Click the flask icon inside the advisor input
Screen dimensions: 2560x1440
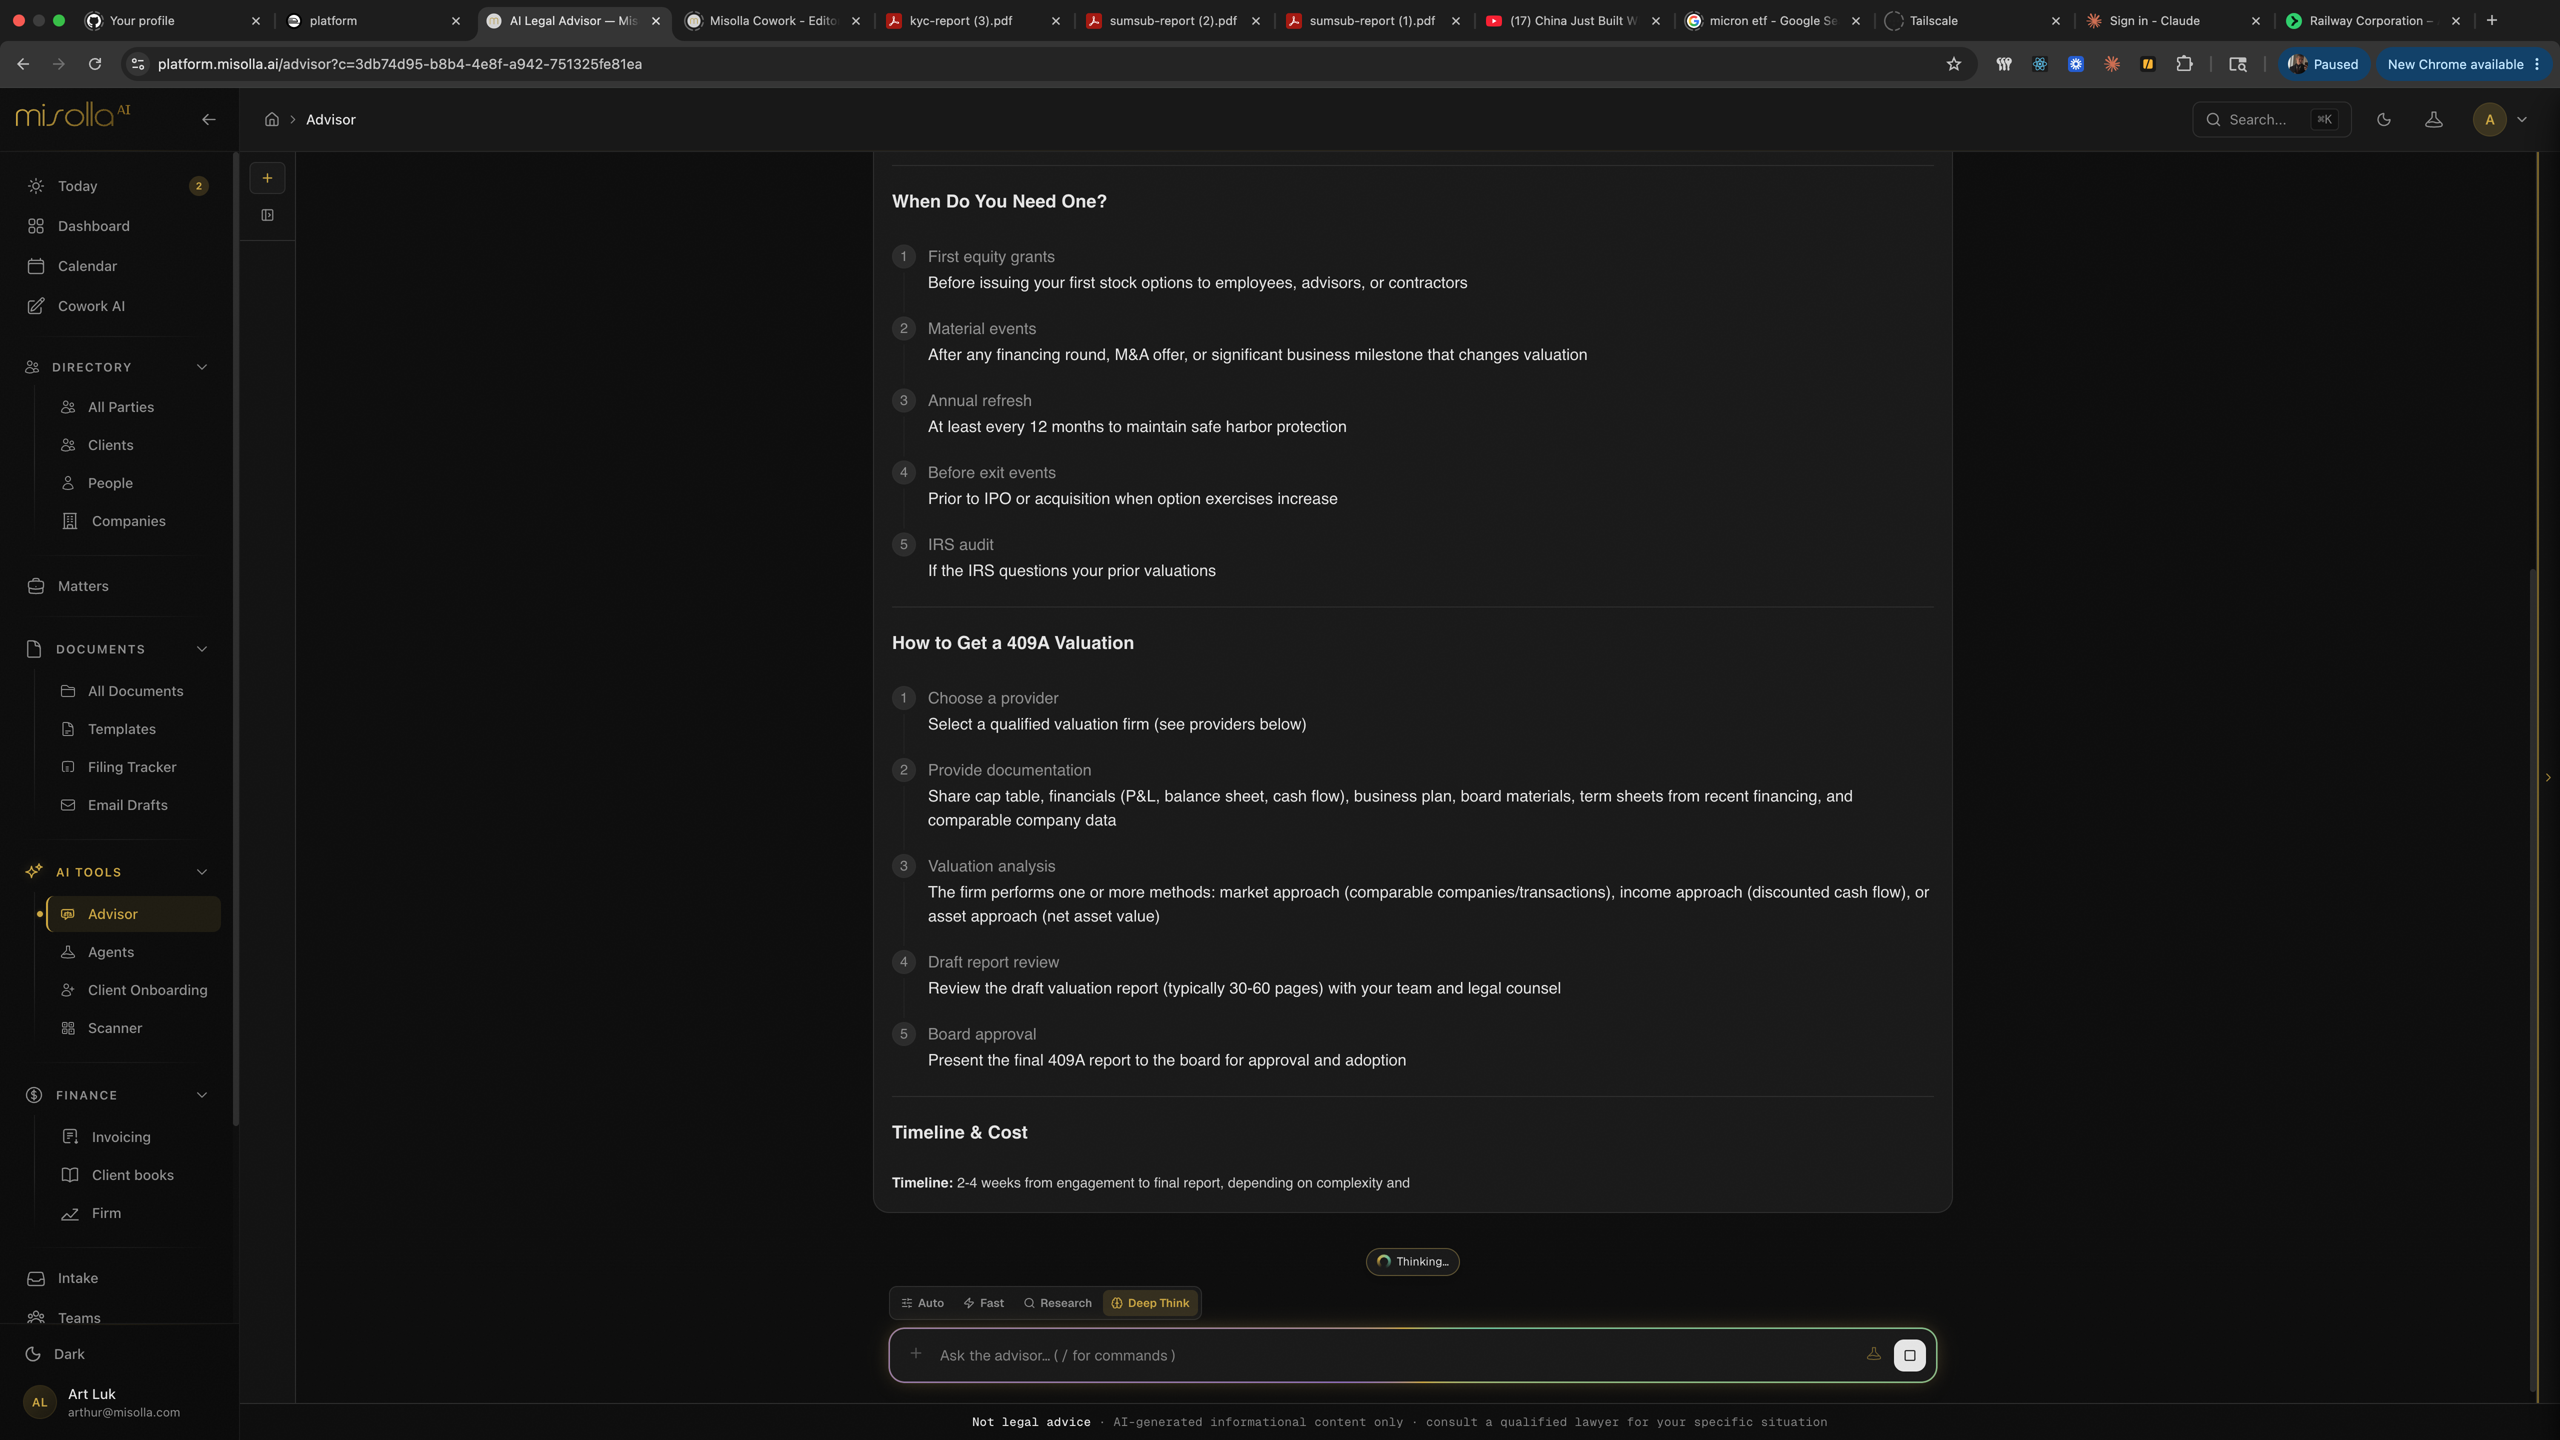pos(1873,1354)
